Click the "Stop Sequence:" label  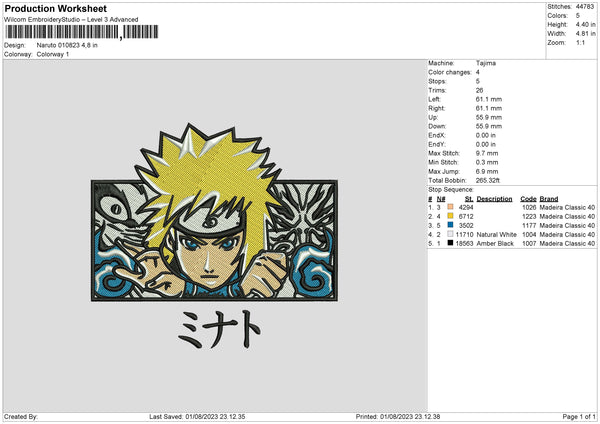[x=451, y=190]
